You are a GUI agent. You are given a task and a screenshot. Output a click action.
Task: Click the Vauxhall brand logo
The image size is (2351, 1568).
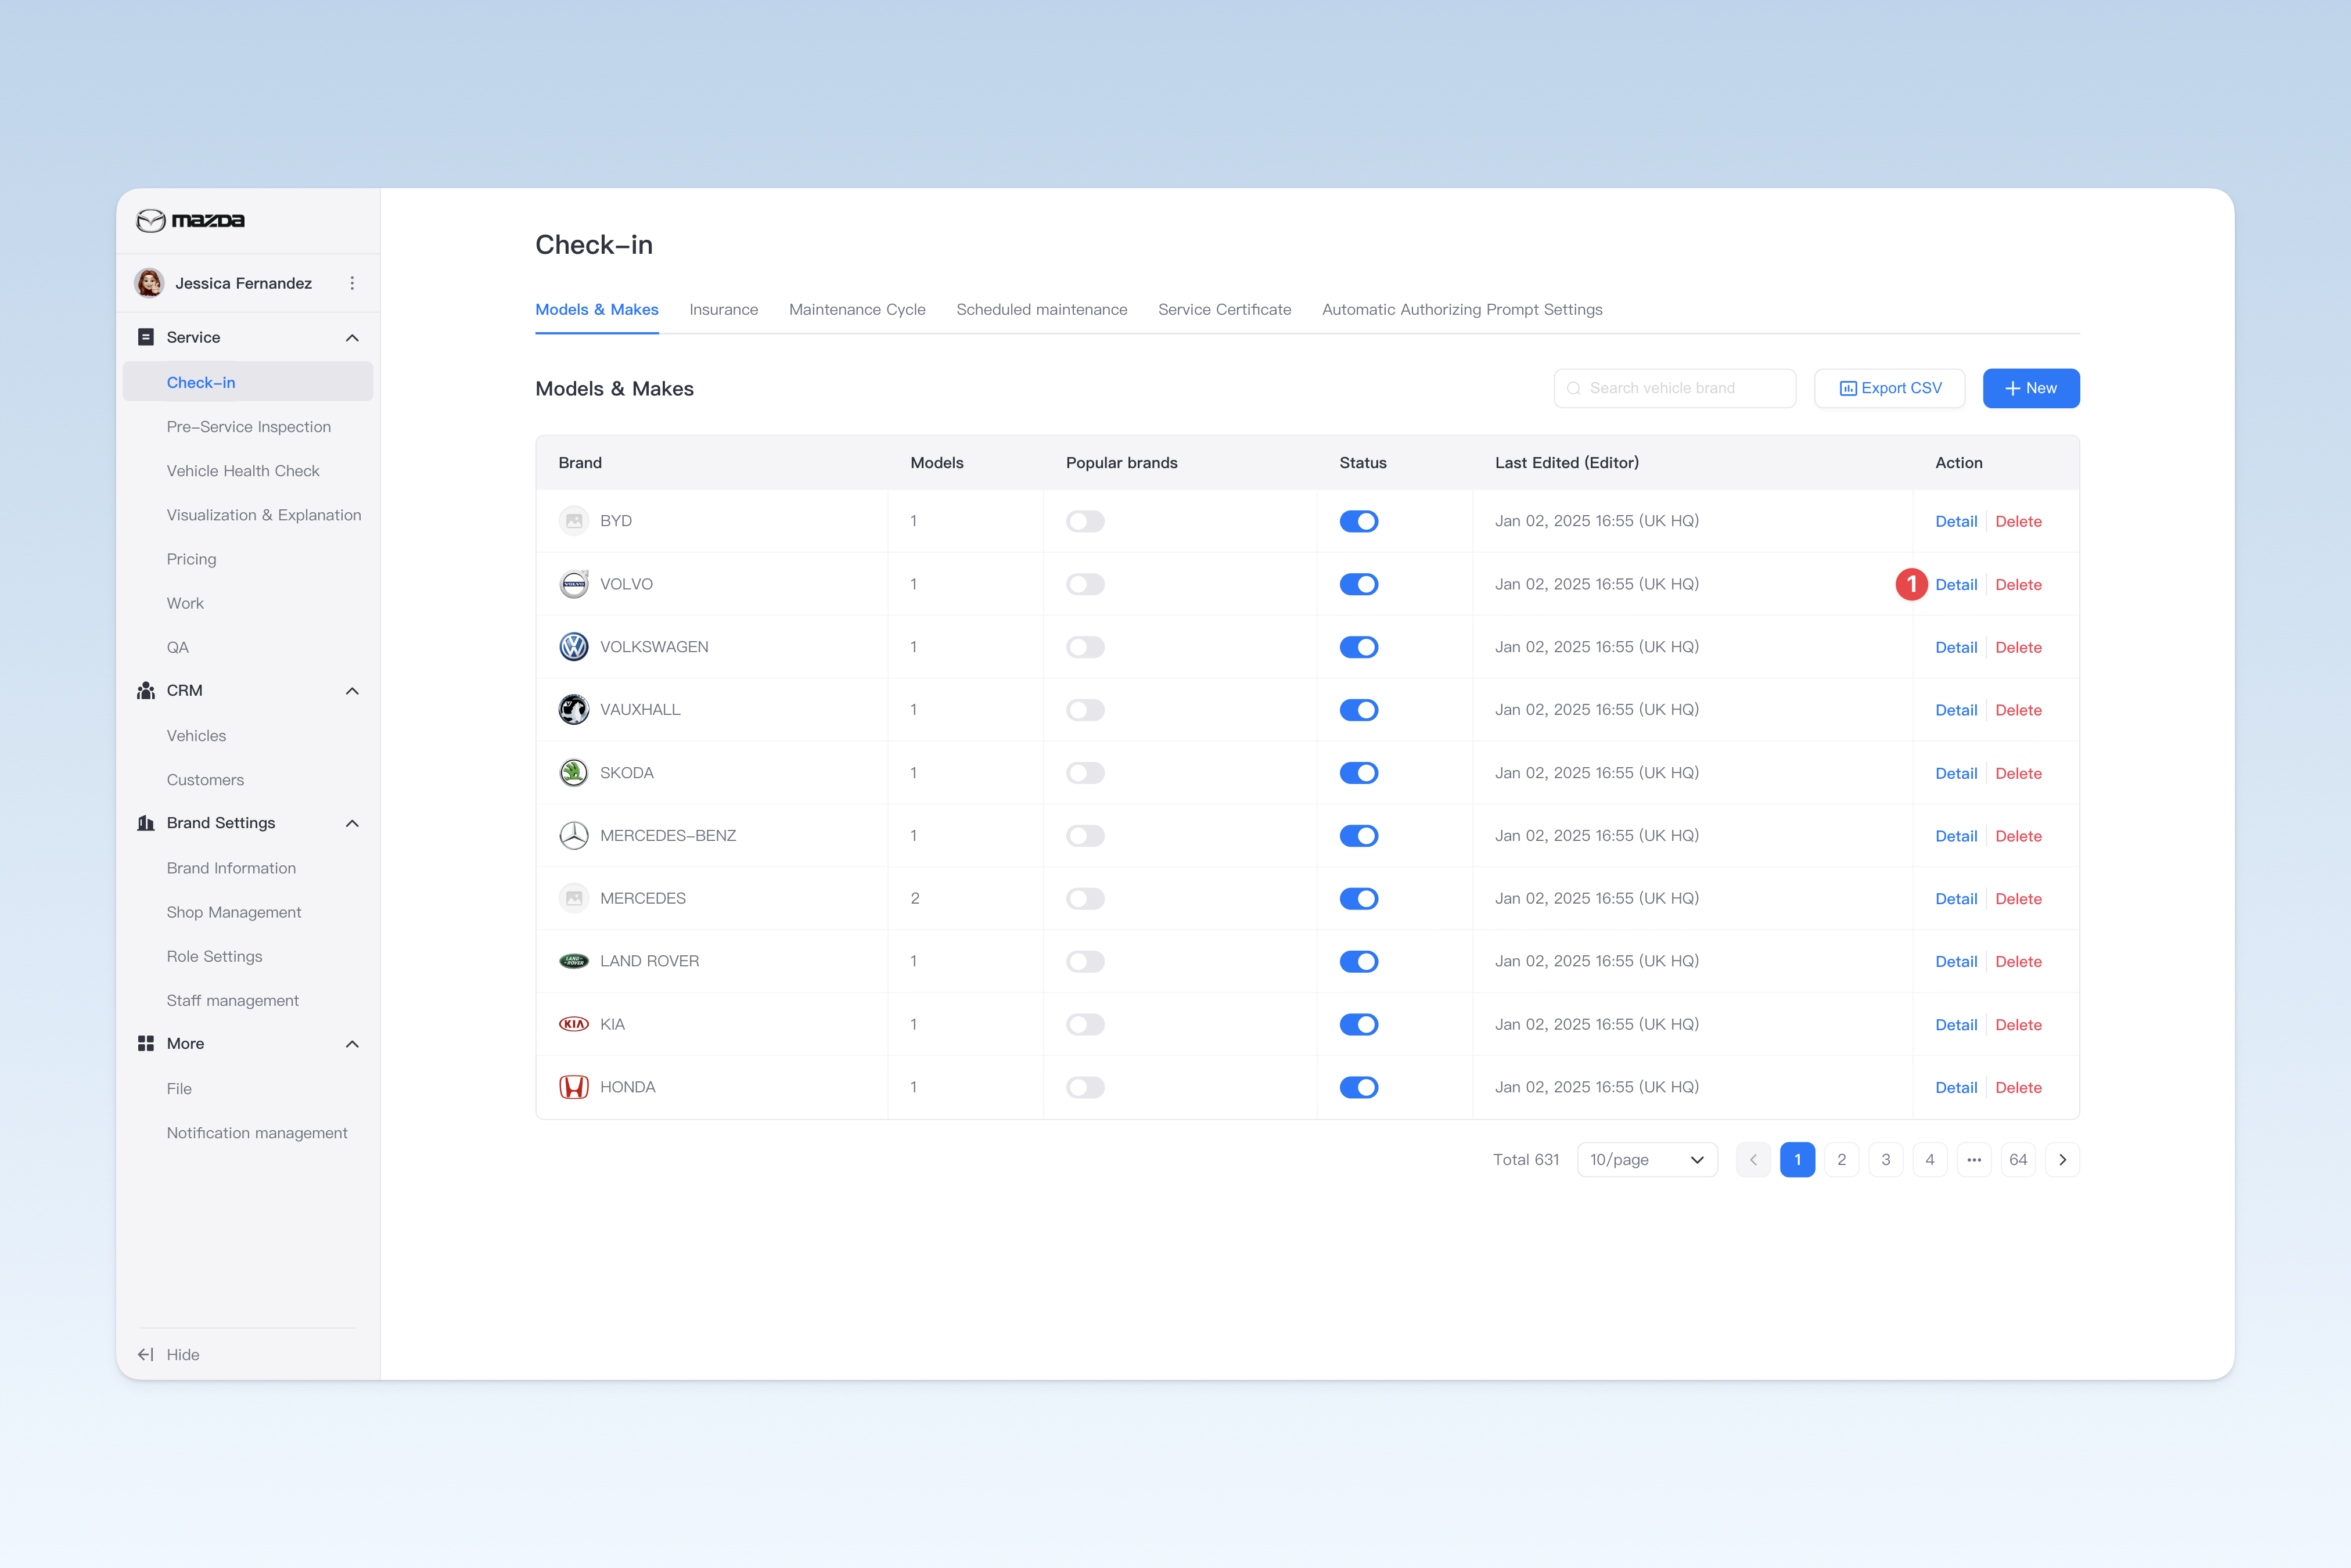click(574, 710)
